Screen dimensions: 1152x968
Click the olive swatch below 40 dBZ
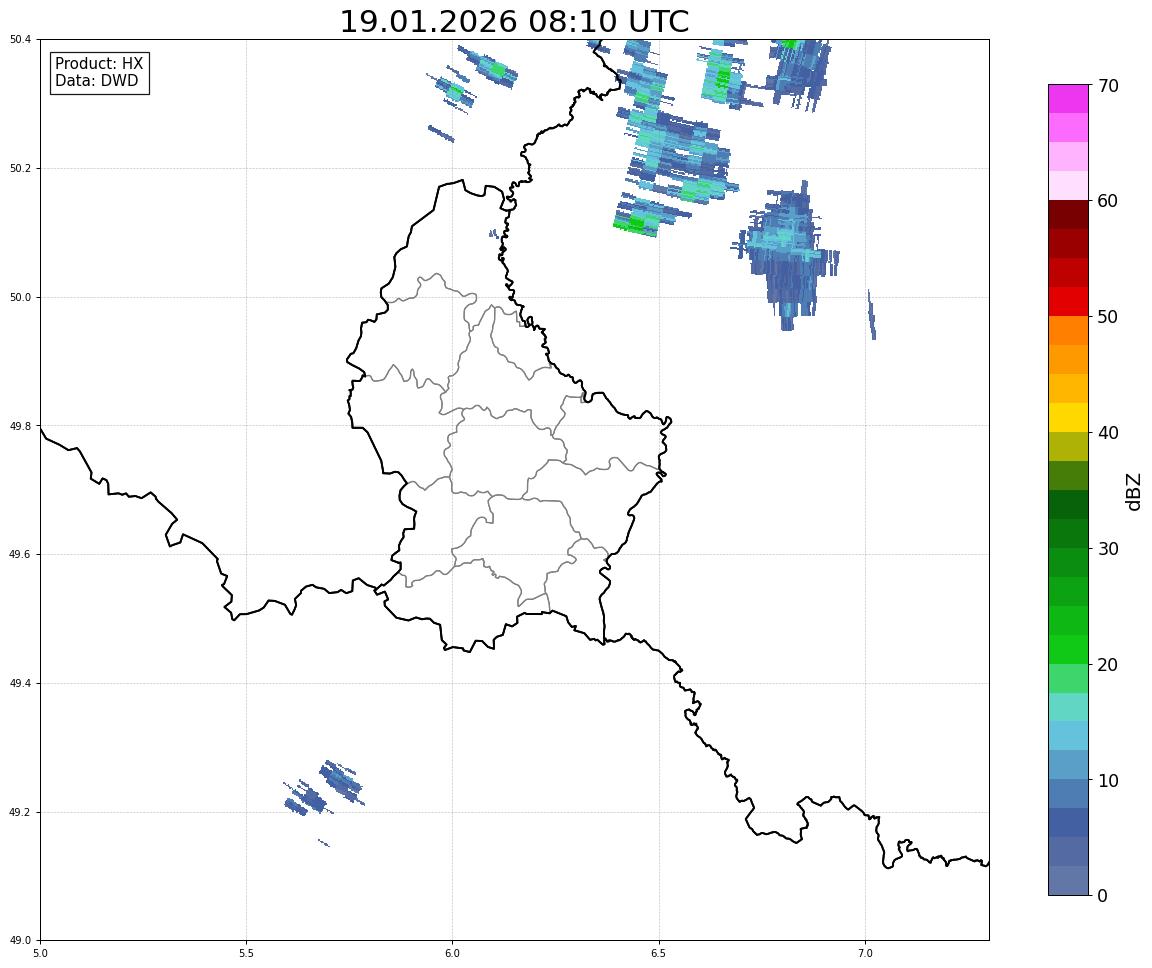point(1068,447)
